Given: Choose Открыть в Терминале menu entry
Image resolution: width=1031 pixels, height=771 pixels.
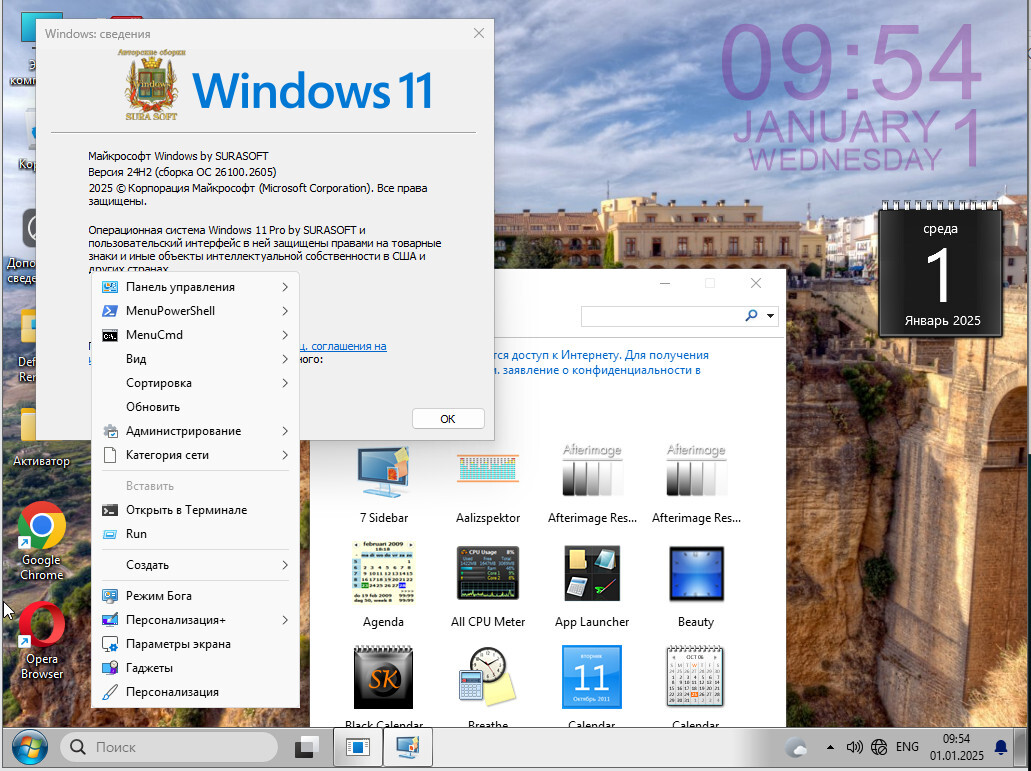Looking at the screenshot, I should point(195,510).
